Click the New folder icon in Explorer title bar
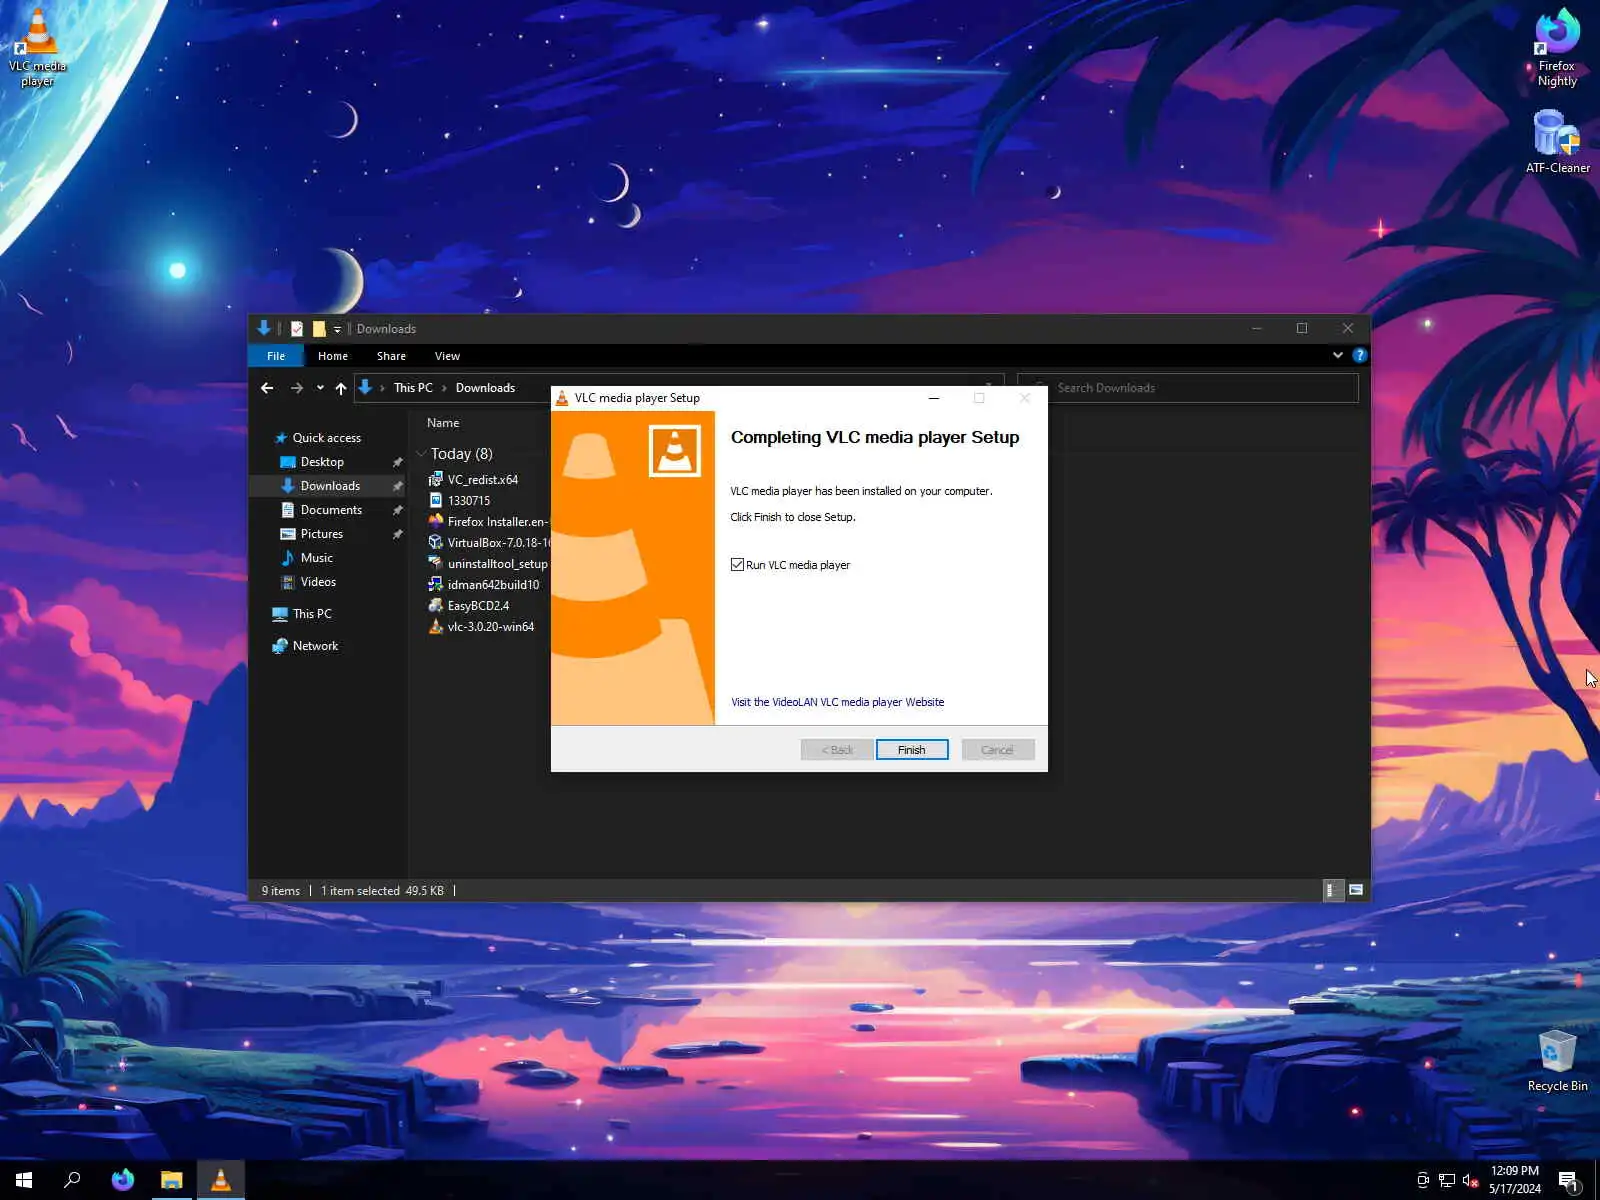Viewport: 1600px width, 1200px height. (x=319, y=328)
